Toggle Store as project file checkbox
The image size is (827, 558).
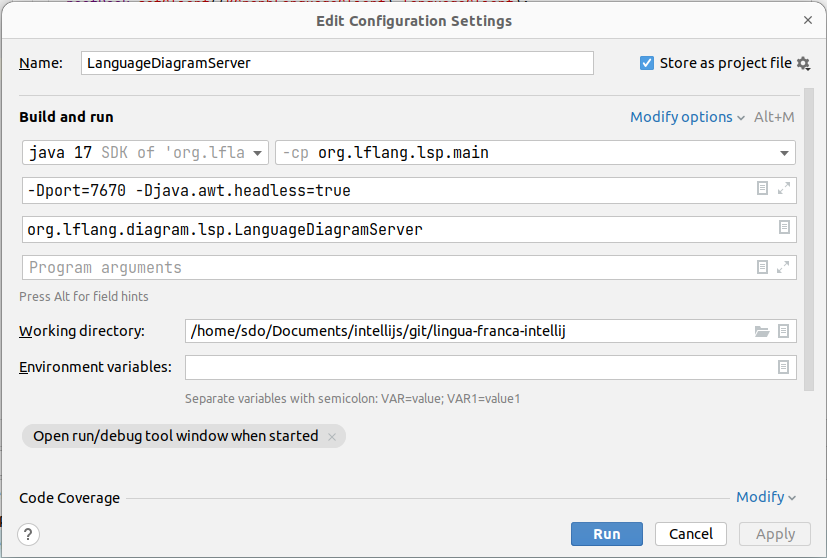[x=647, y=63]
